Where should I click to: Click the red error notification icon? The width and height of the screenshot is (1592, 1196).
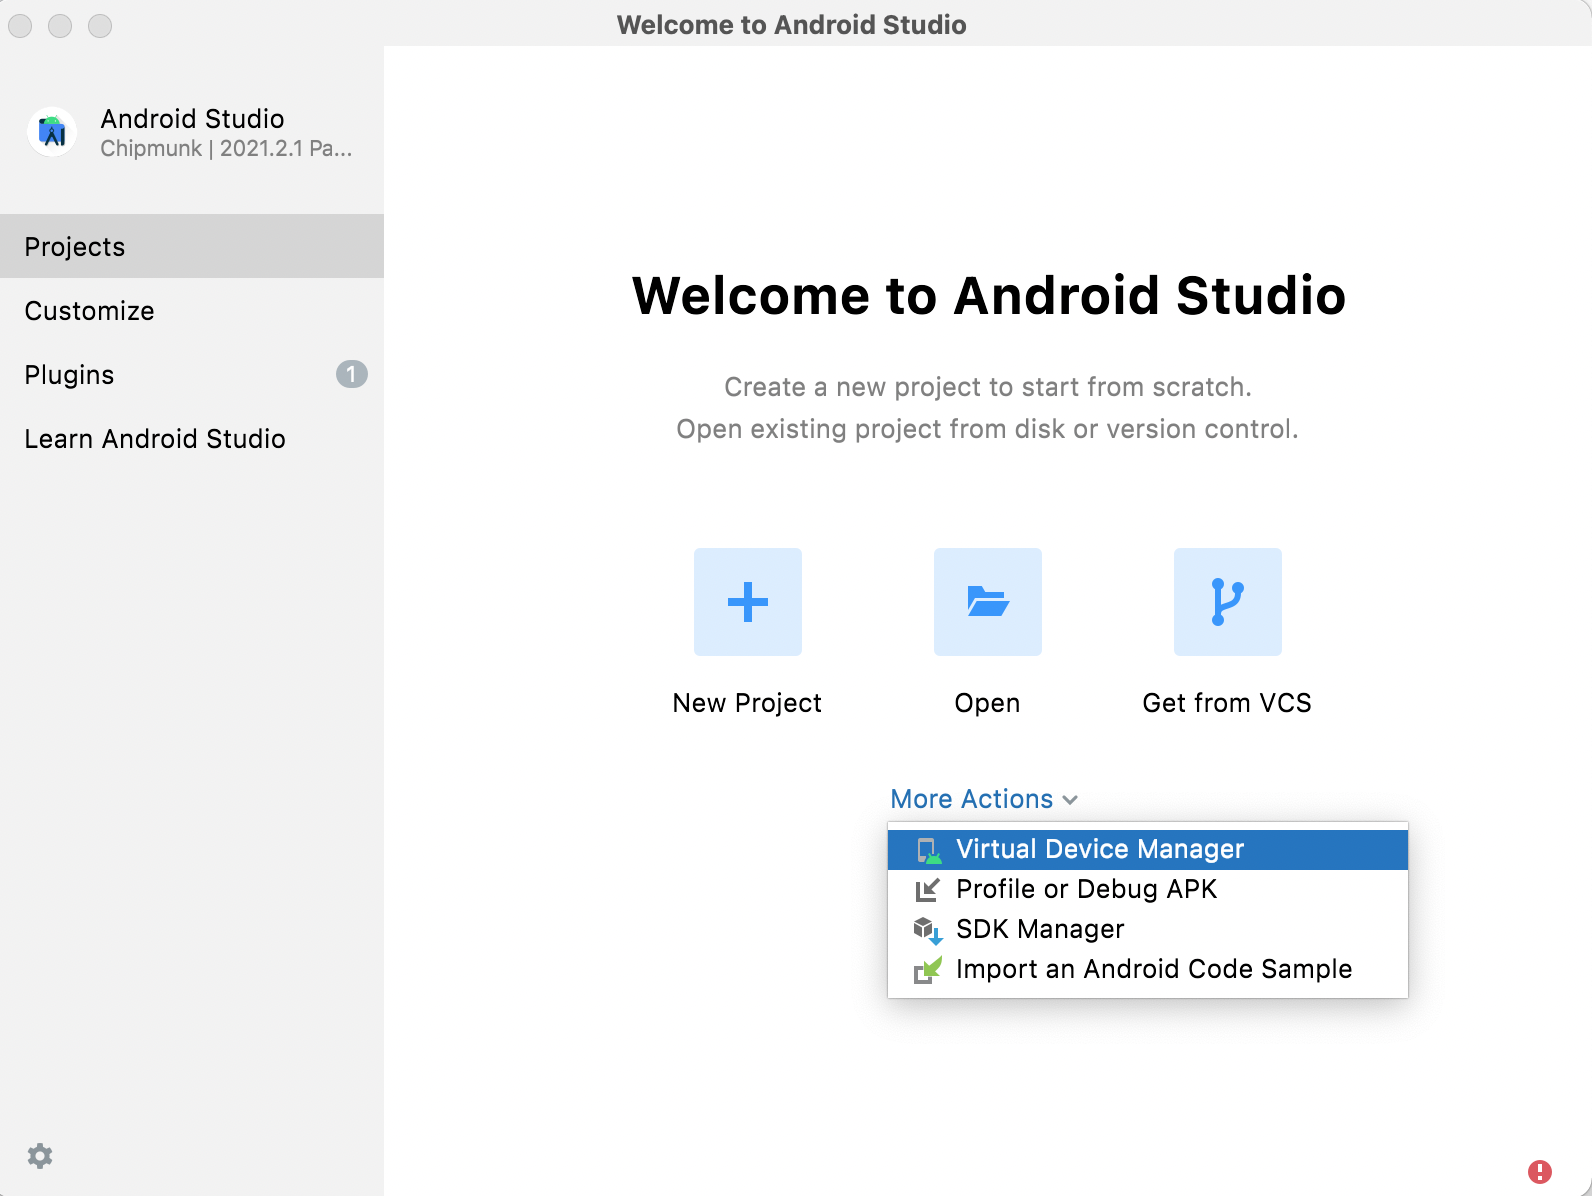1540,1171
